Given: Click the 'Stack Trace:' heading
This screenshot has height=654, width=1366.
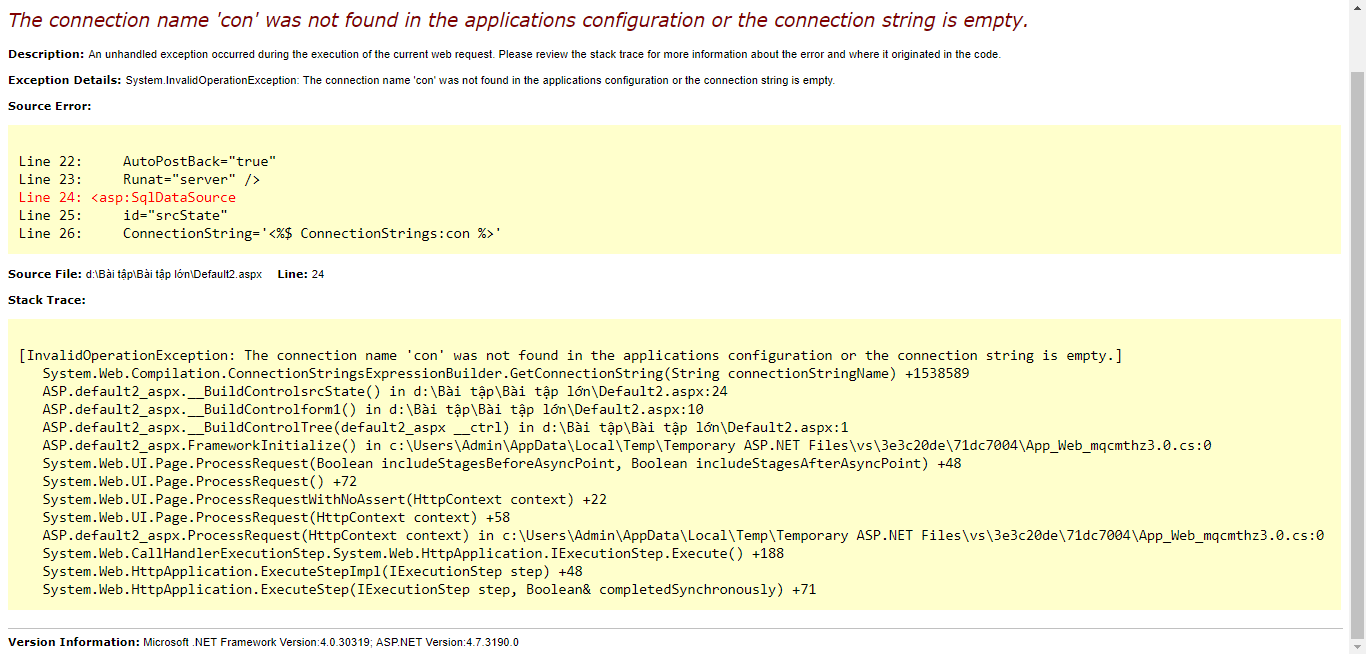Looking at the screenshot, I should point(47,300).
